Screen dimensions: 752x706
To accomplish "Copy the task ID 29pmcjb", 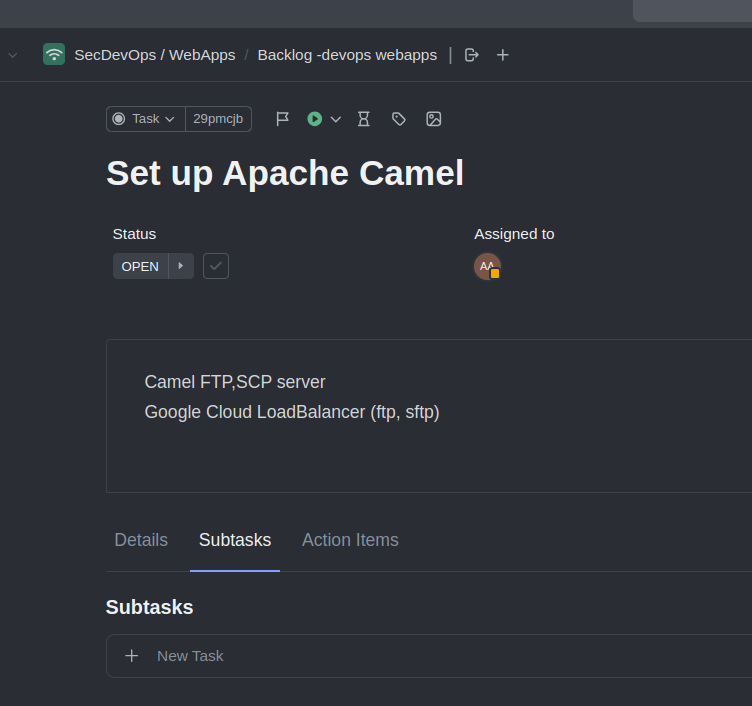I will point(218,118).
